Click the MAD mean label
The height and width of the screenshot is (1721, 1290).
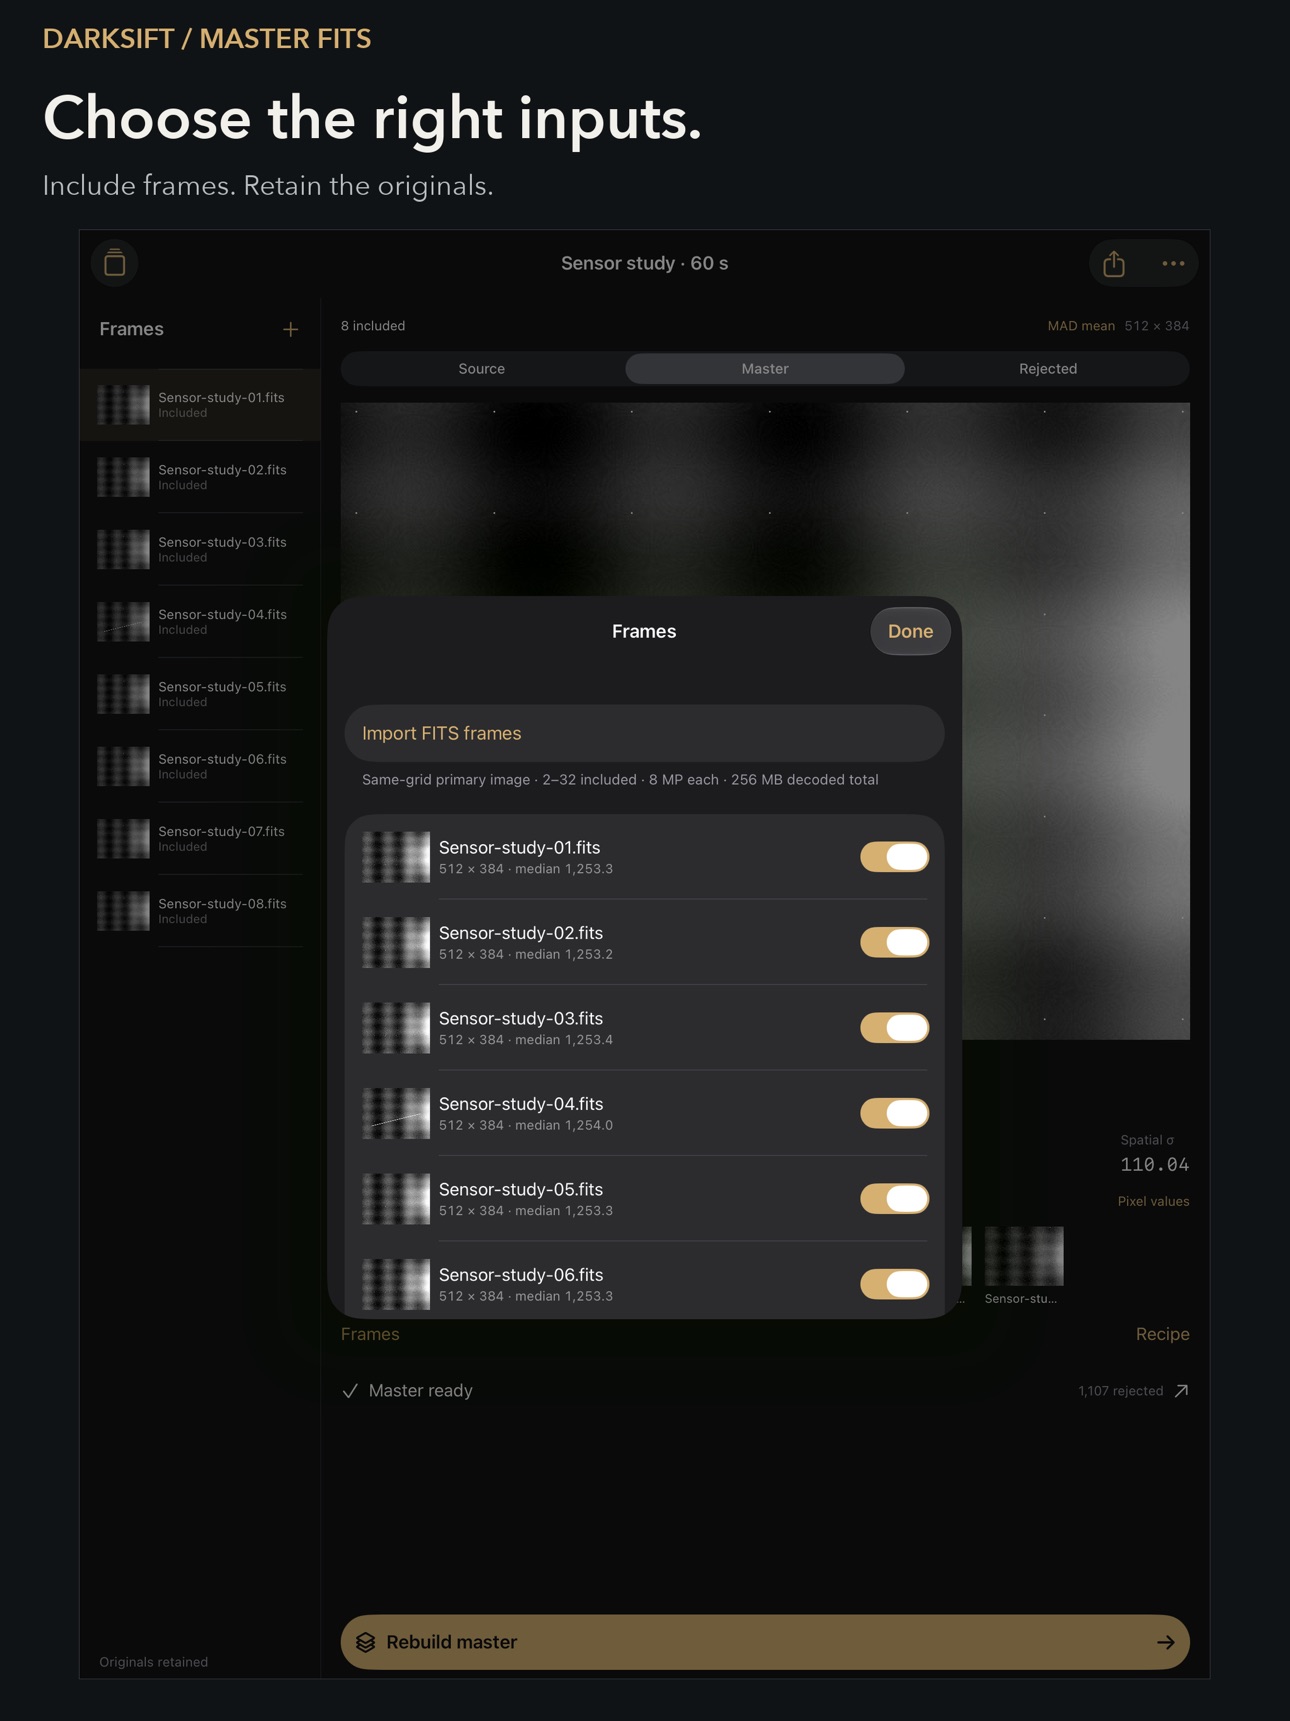(x=1081, y=326)
